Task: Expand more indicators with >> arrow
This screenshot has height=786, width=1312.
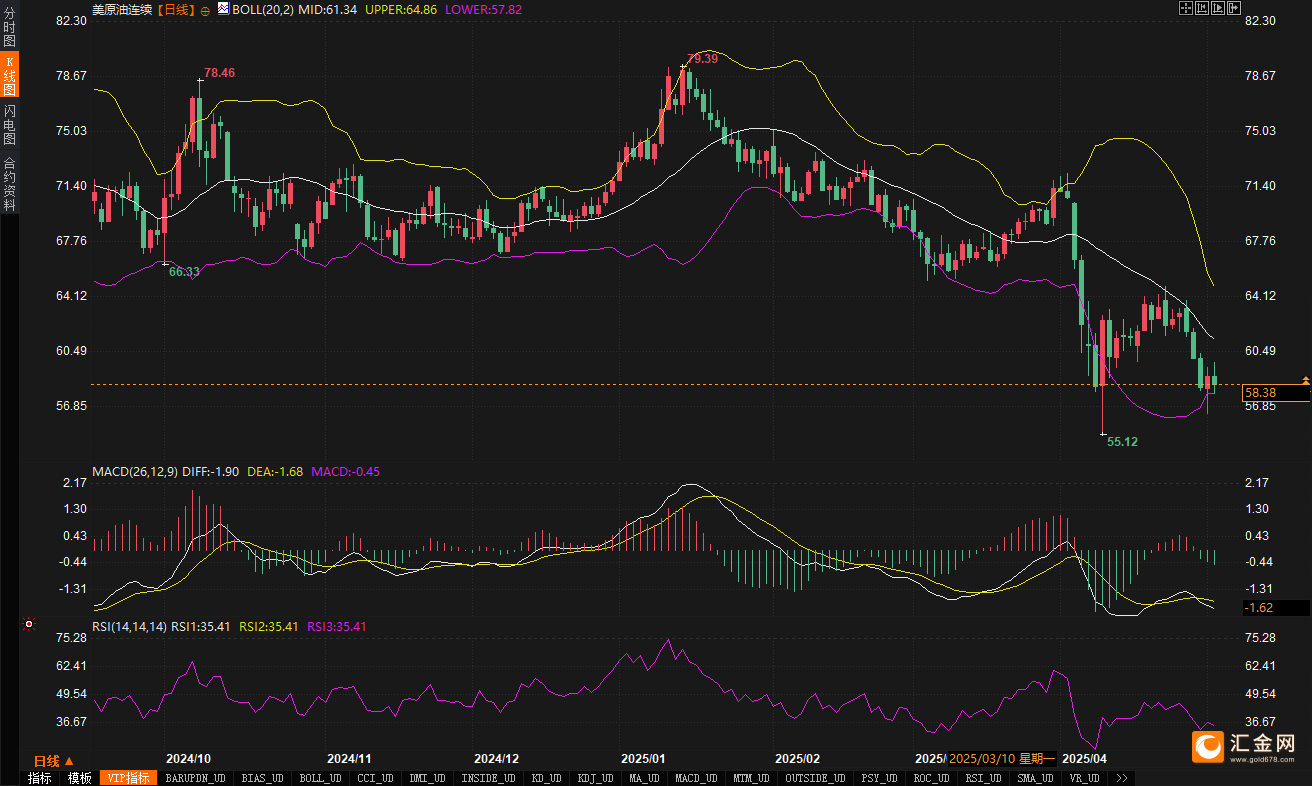Action: point(1121,778)
